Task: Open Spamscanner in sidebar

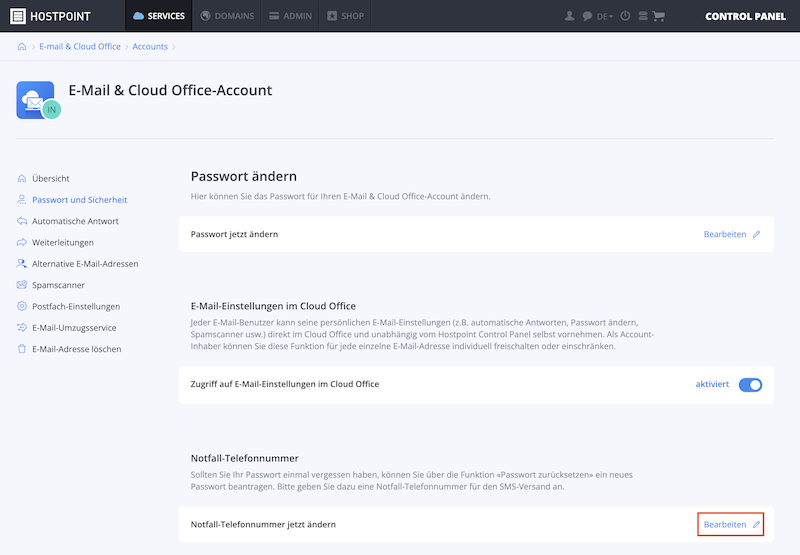Action: point(58,285)
